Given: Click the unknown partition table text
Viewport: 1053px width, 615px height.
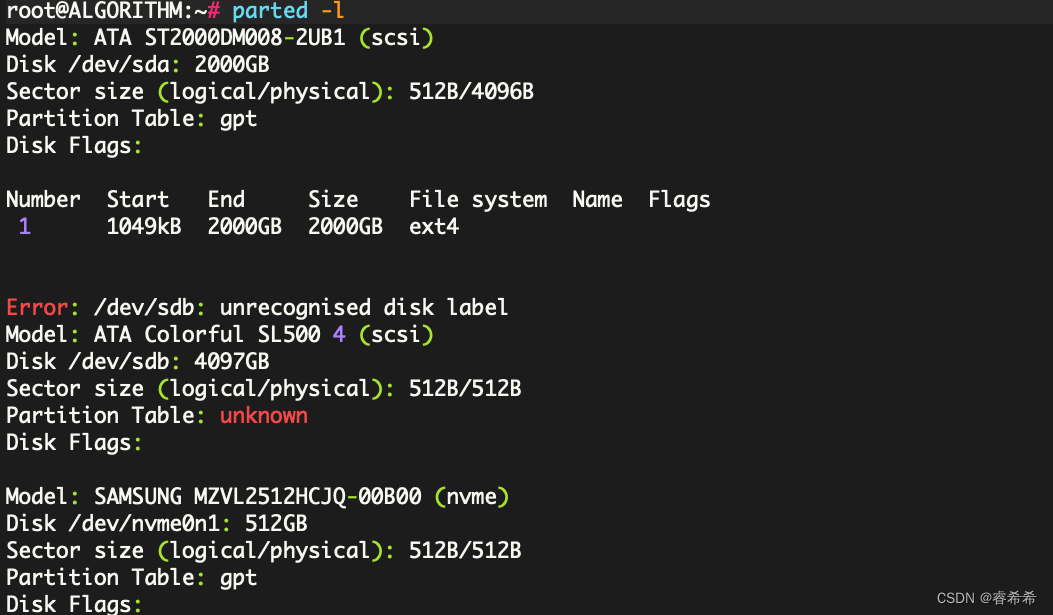Looking at the screenshot, I should point(263,415).
